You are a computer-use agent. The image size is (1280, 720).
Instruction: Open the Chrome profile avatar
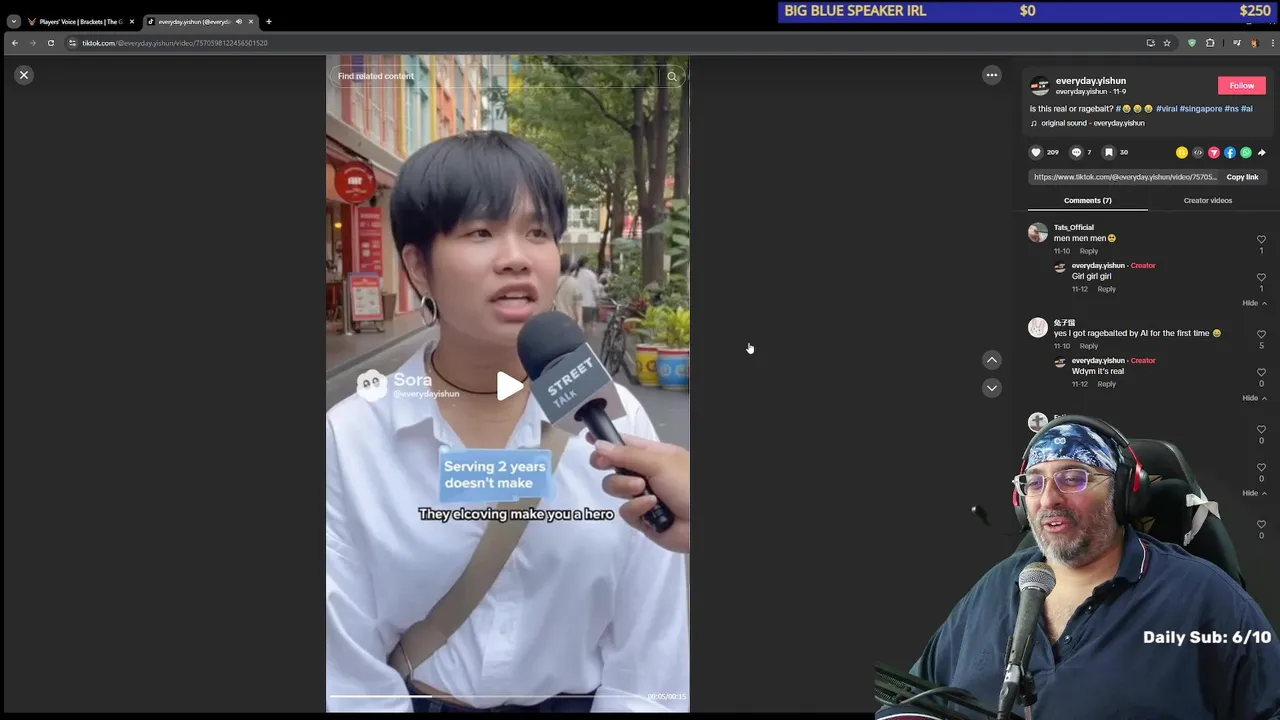1254,43
